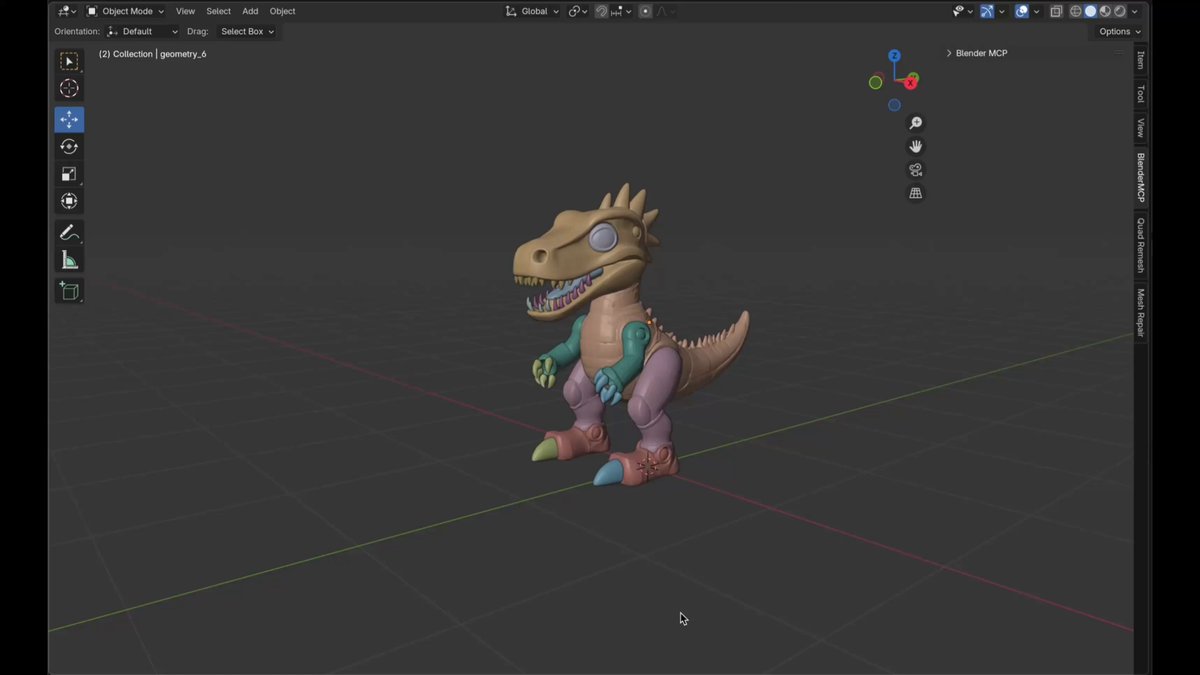Click the negative Z axis gizmo dot
1200x675 pixels.
[894, 105]
